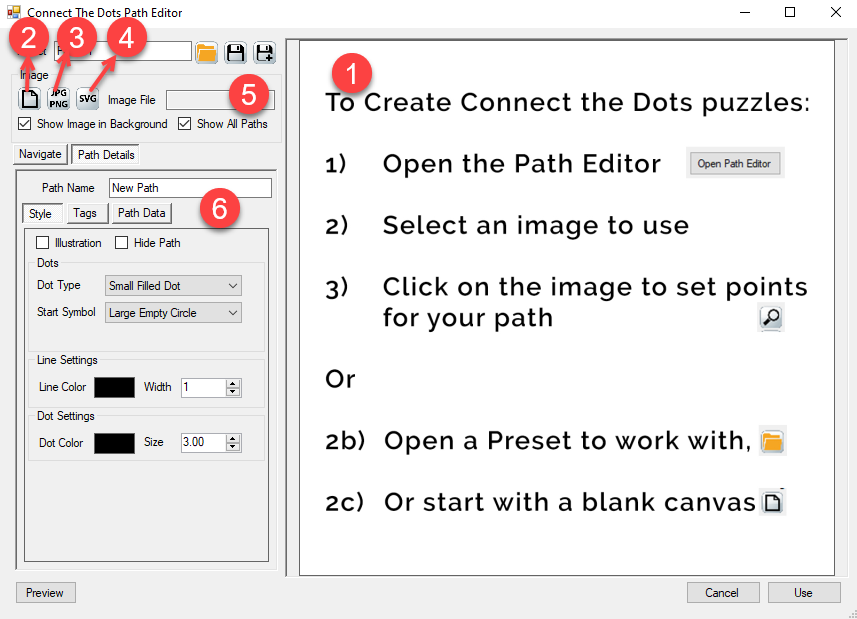Image resolution: width=857 pixels, height=619 pixels.
Task: Enable the Illustration checkbox
Action: point(42,243)
